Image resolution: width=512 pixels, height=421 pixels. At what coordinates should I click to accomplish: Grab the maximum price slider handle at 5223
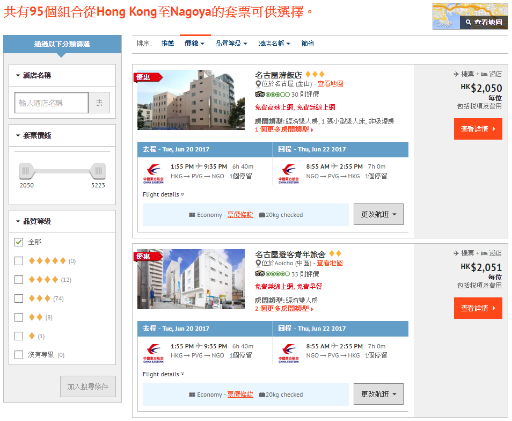tap(98, 171)
